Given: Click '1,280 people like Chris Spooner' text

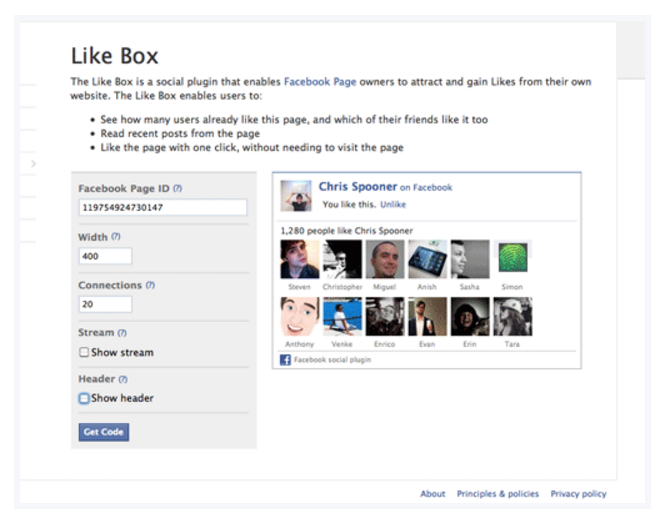Looking at the screenshot, I should (346, 231).
